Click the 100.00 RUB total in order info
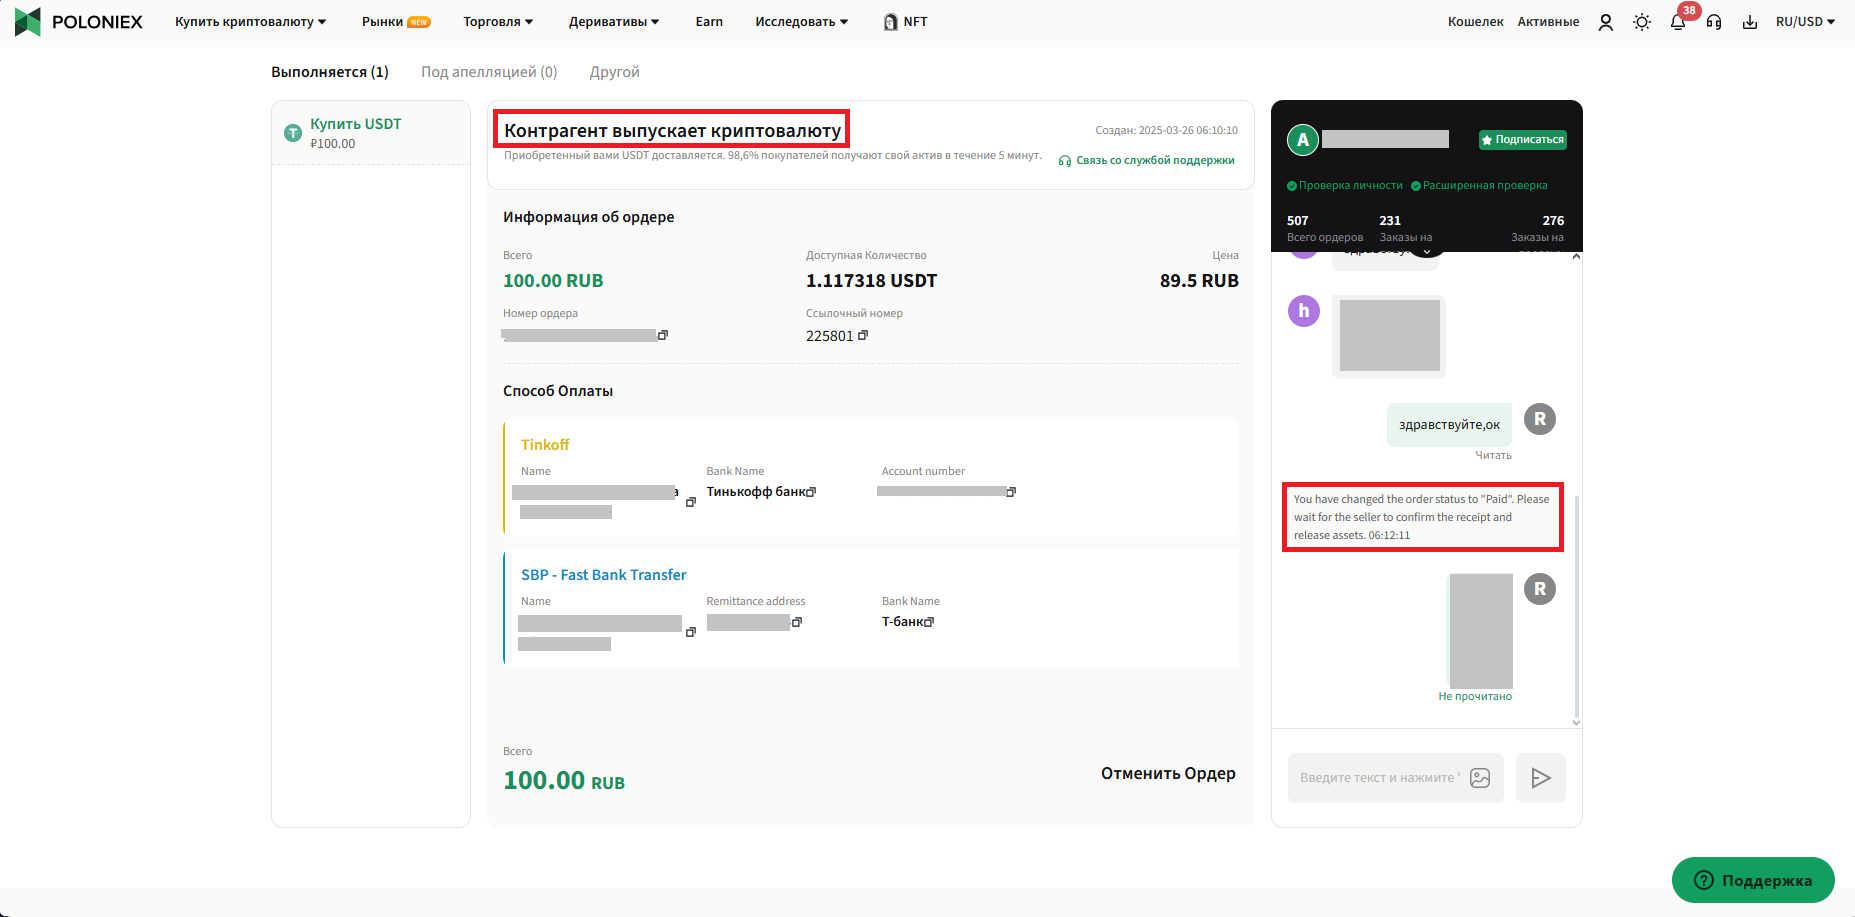 (x=553, y=281)
